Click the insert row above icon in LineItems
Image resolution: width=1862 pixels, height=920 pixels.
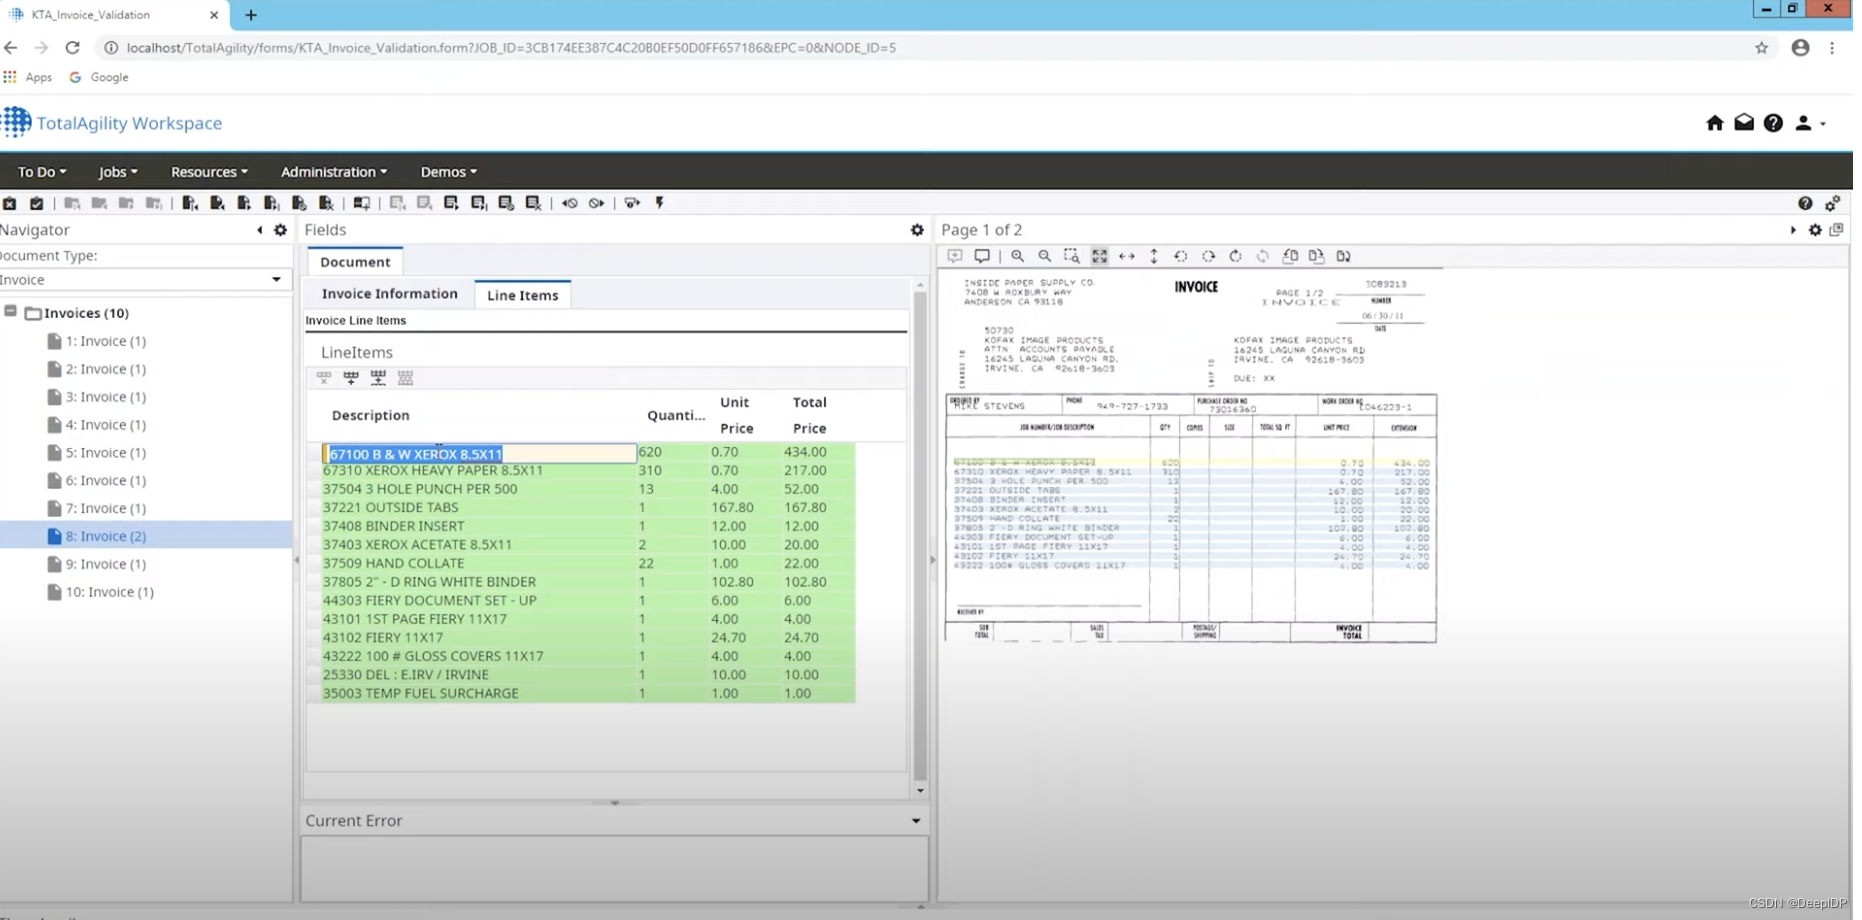tap(351, 377)
